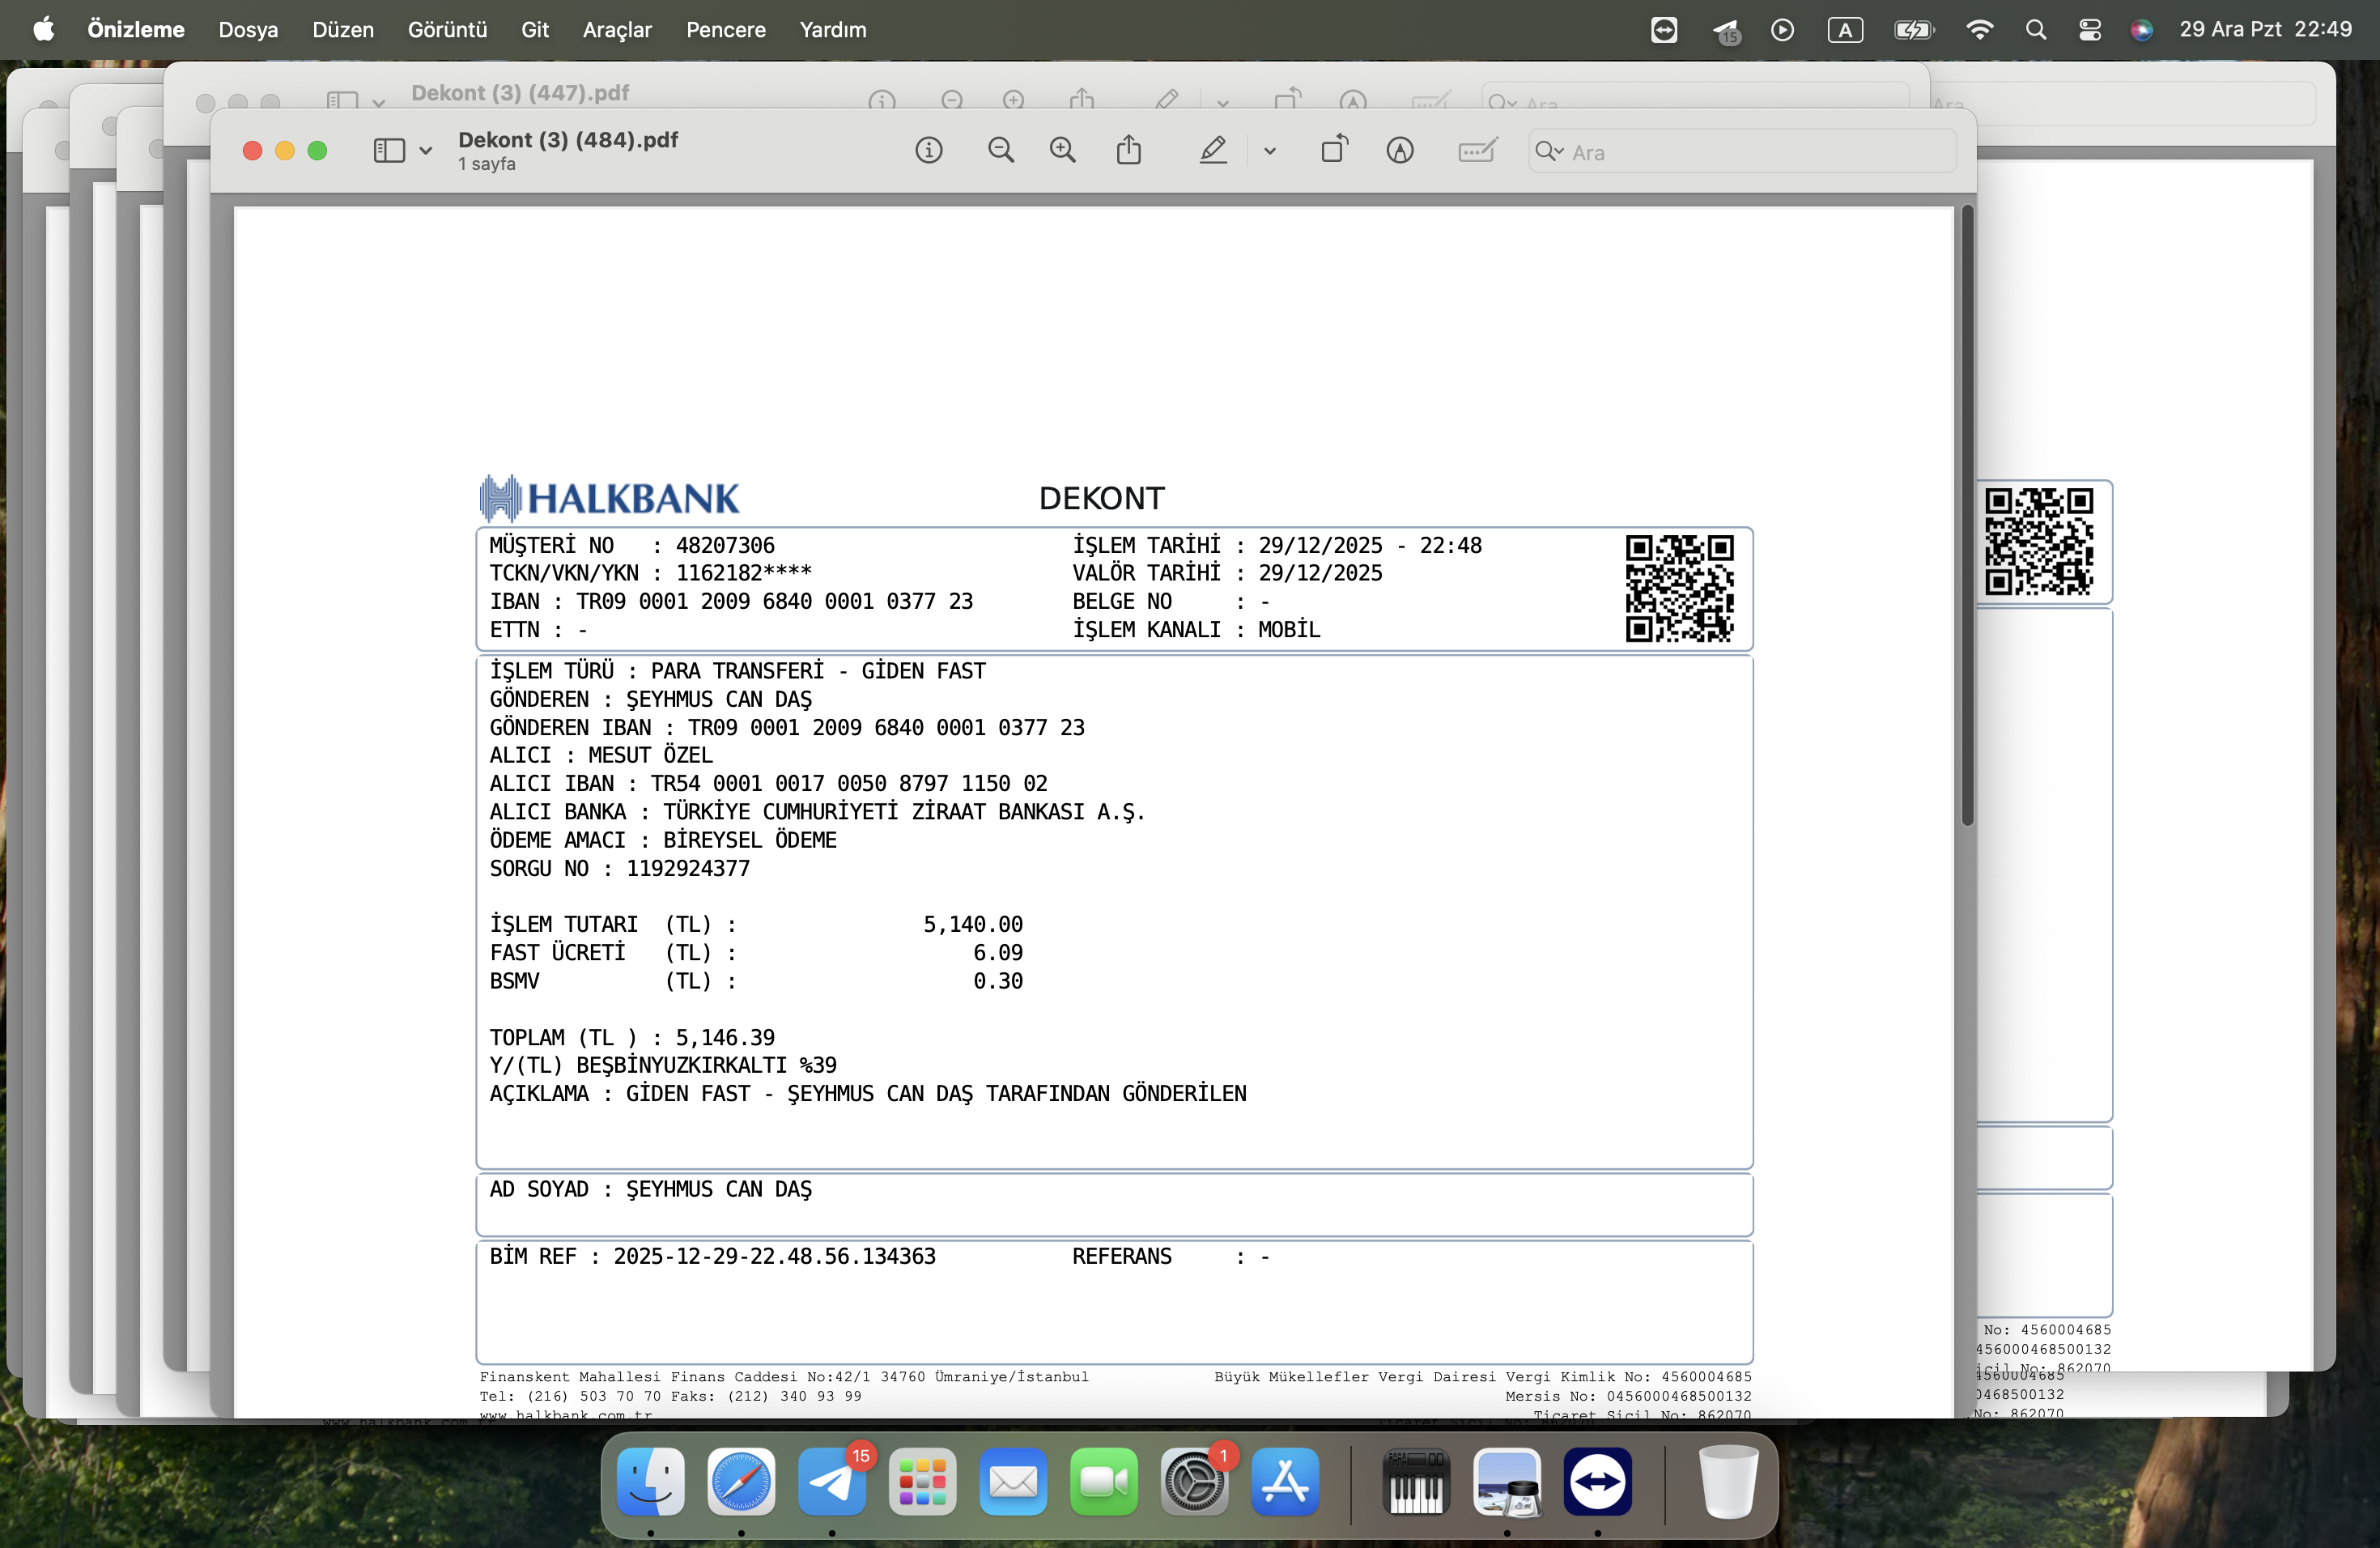The image size is (2380, 1548).
Task: Open Mail from the Dock
Action: (1013, 1481)
